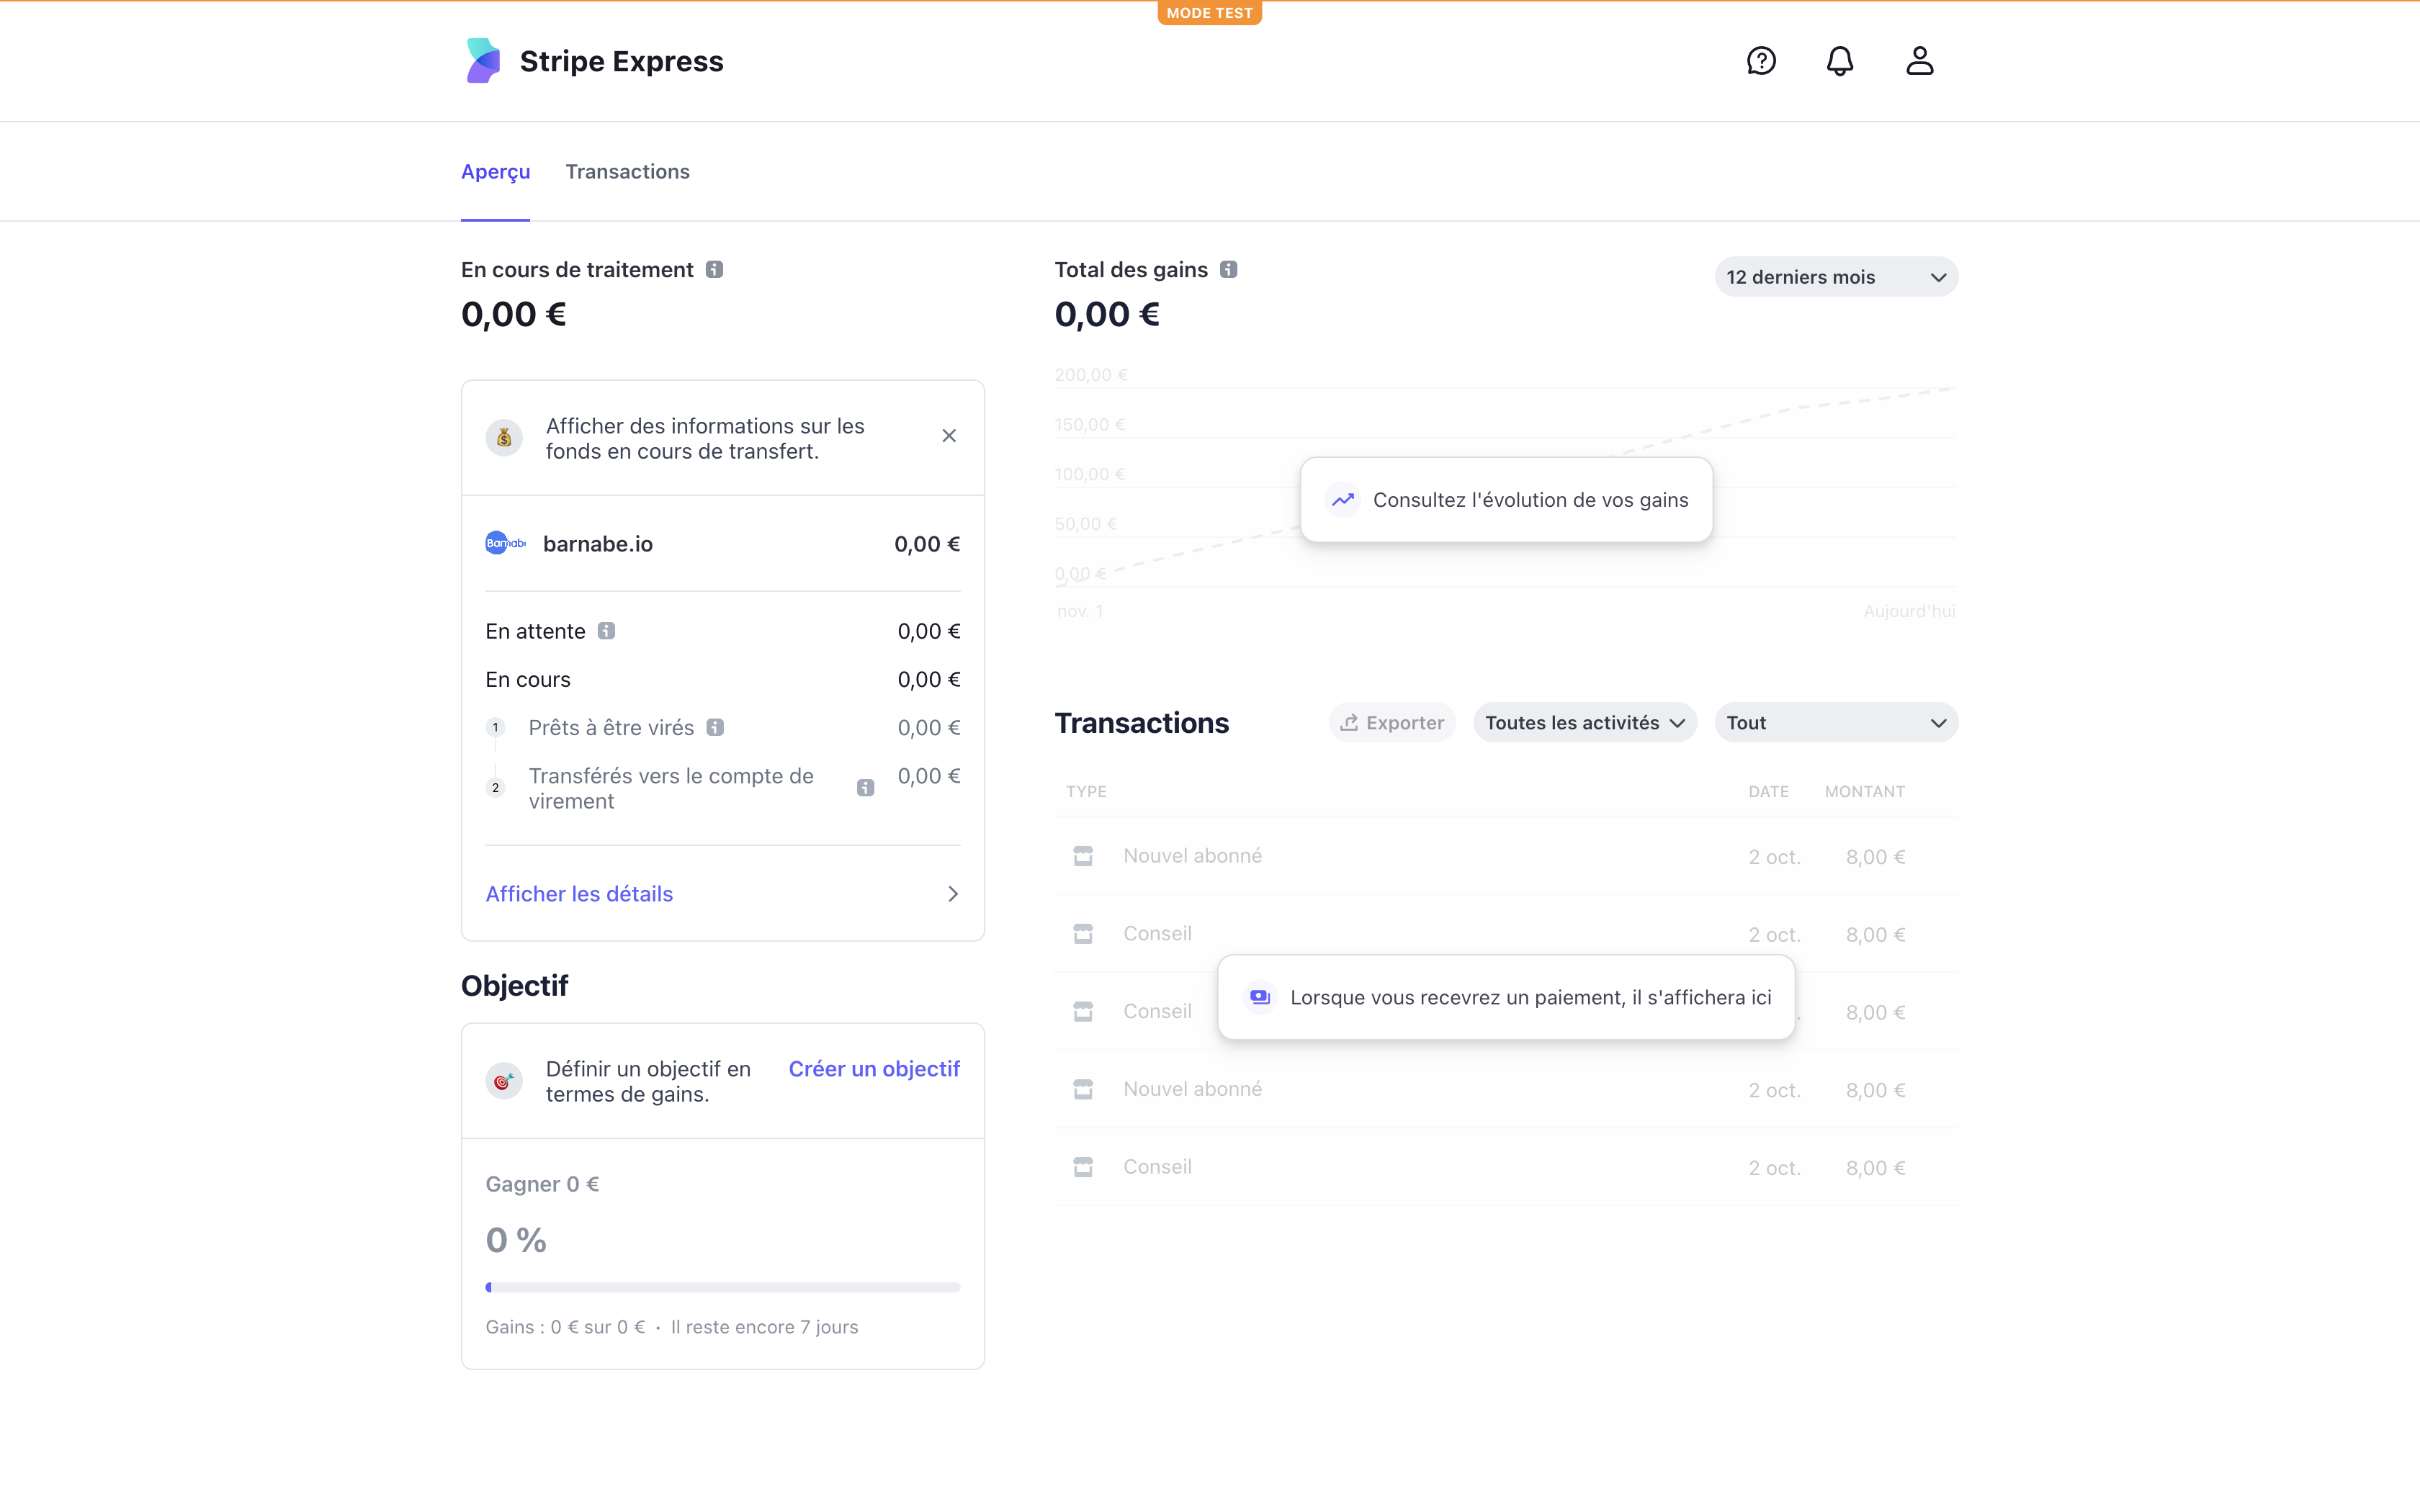
Task: Show info for En cours de traitement
Action: [x=714, y=270]
